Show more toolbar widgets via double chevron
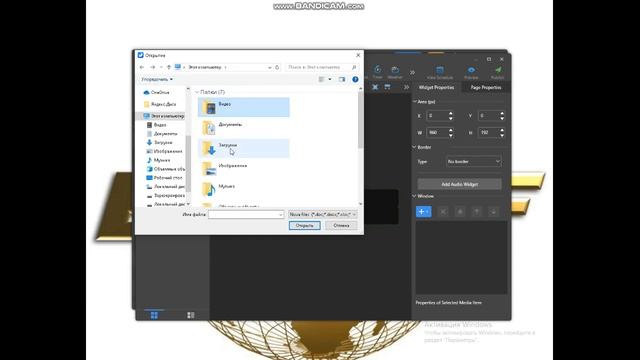The width and height of the screenshot is (640, 360). (412, 72)
